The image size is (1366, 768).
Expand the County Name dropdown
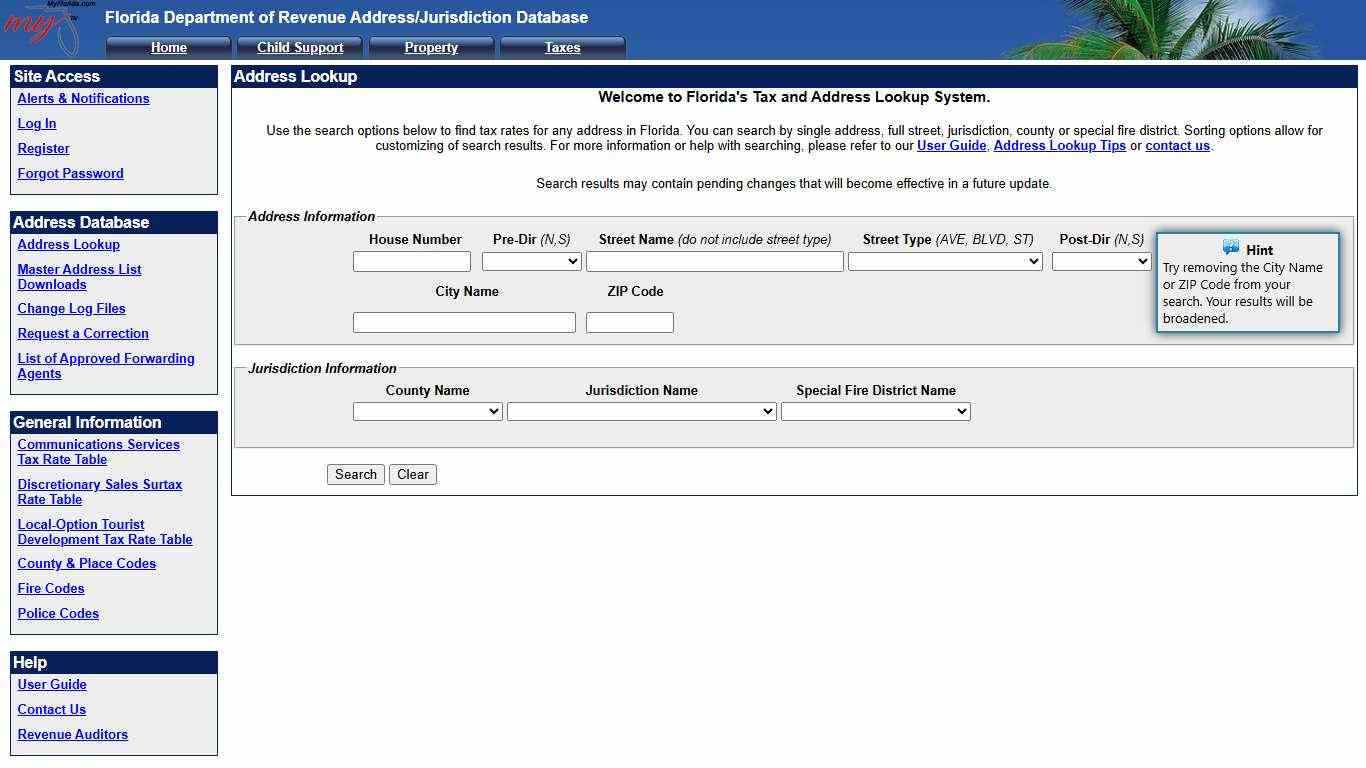click(x=427, y=411)
